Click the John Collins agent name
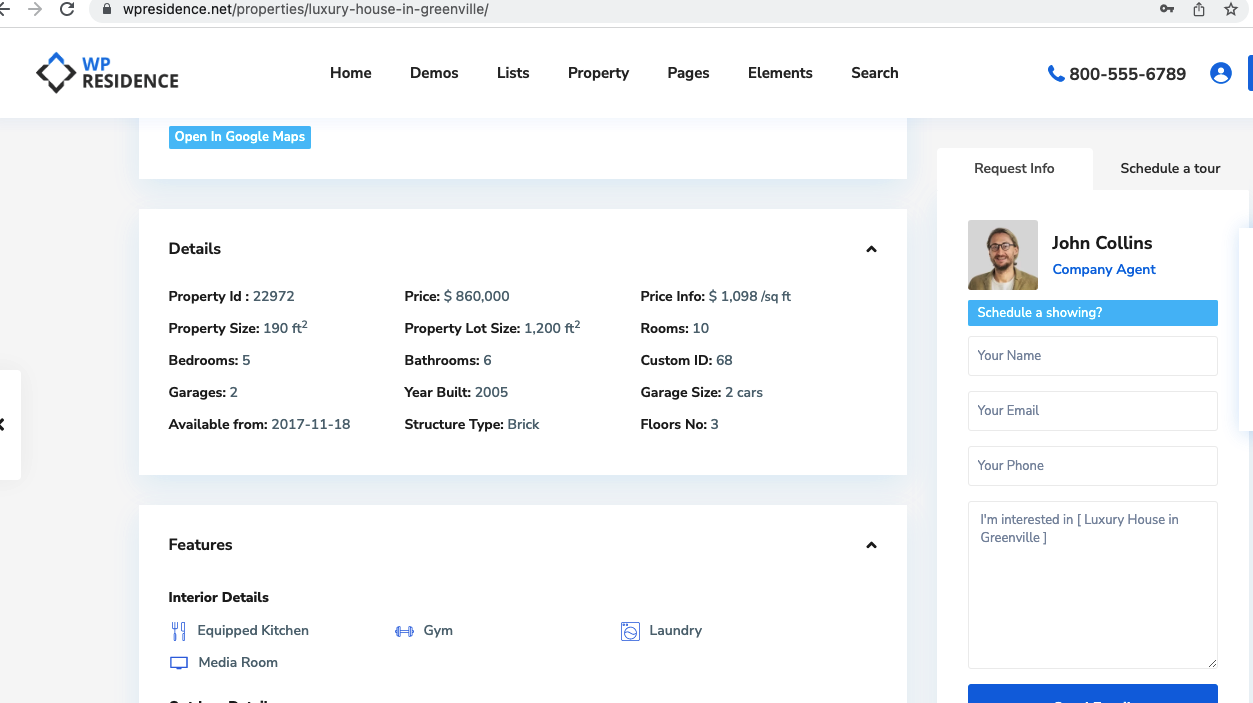 1102,243
